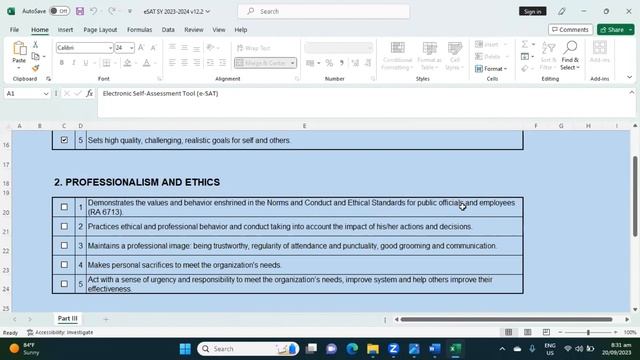640x360 pixels.
Task: Open the font name dropdown
Action: pos(110,48)
